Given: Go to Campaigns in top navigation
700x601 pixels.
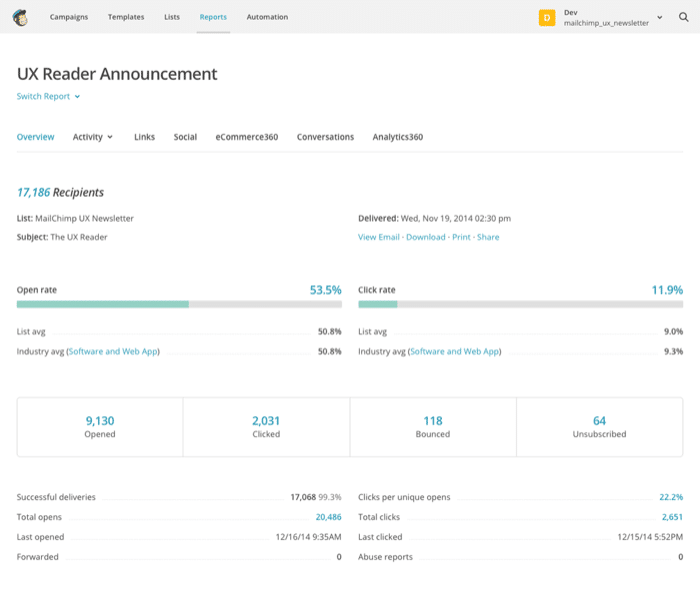Looking at the screenshot, I should click(x=69, y=17).
